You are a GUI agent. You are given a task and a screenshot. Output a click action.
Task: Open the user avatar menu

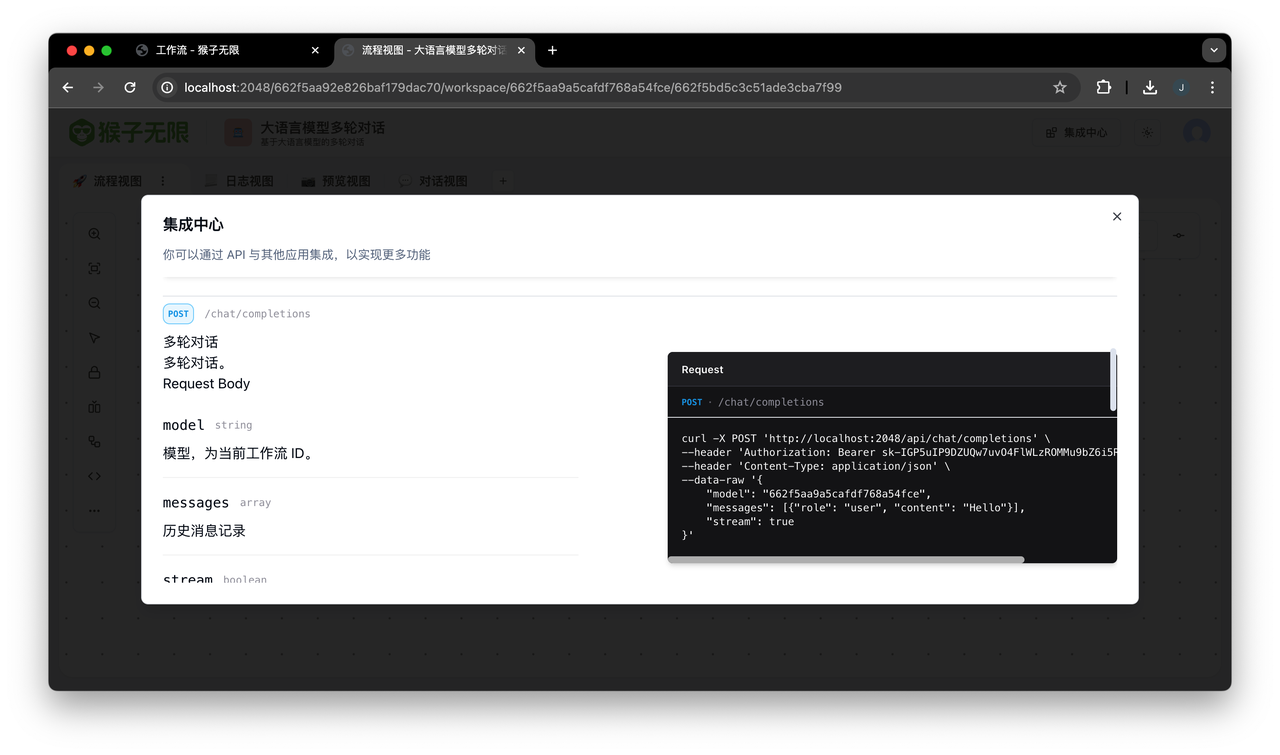1196,132
